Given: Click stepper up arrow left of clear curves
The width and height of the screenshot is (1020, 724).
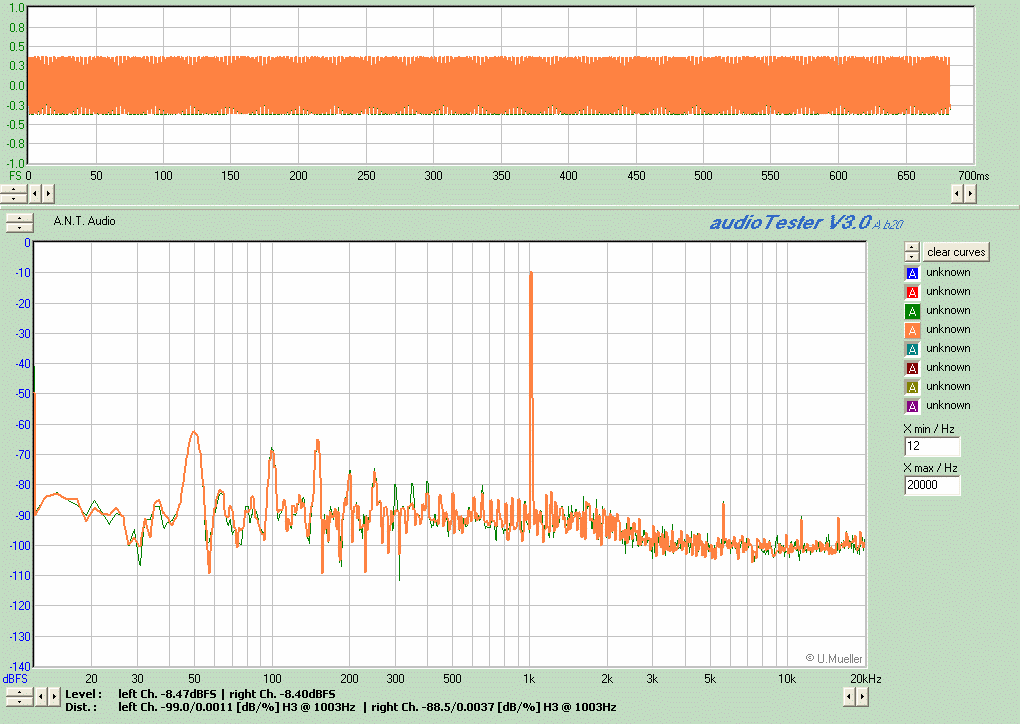Looking at the screenshot, I should [x=911, y=247].
